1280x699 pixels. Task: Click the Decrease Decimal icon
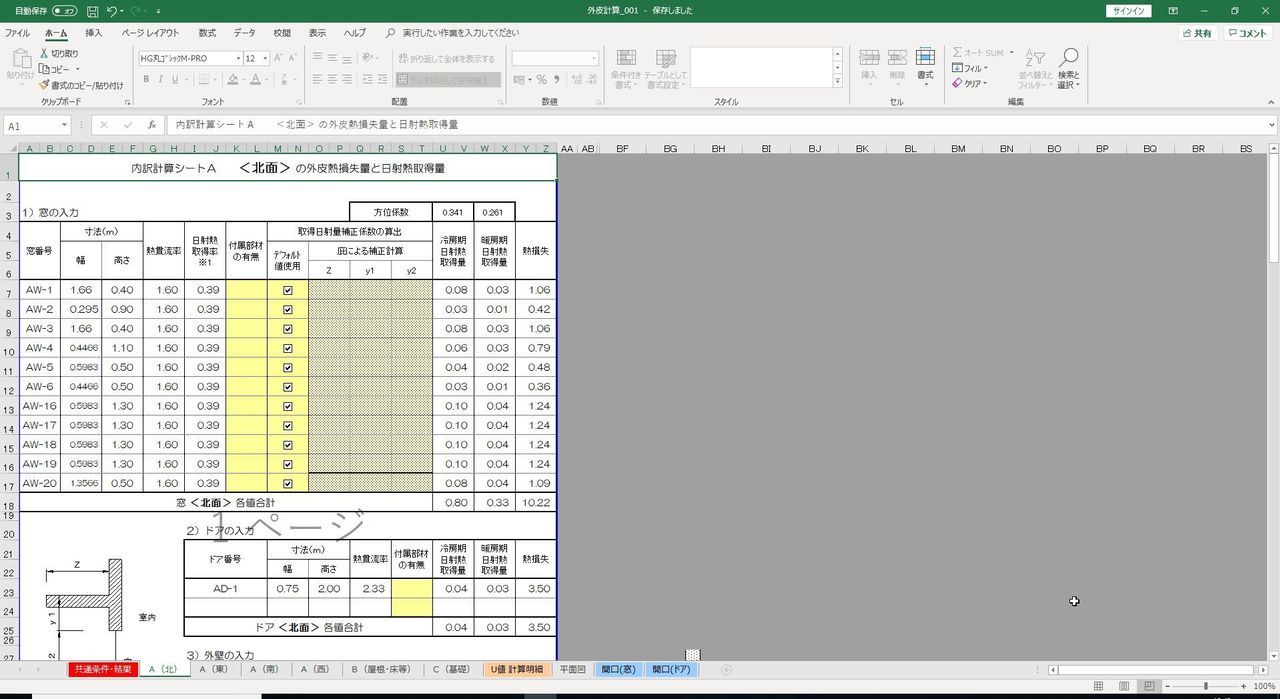coord(591,79)
